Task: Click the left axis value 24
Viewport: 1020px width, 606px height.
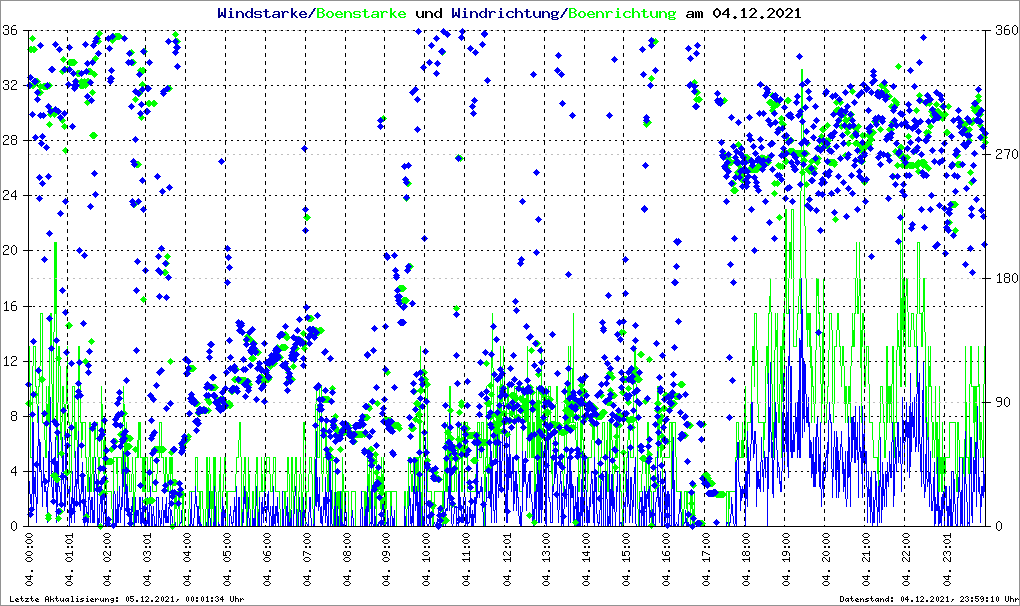Action: coord(10,196)
